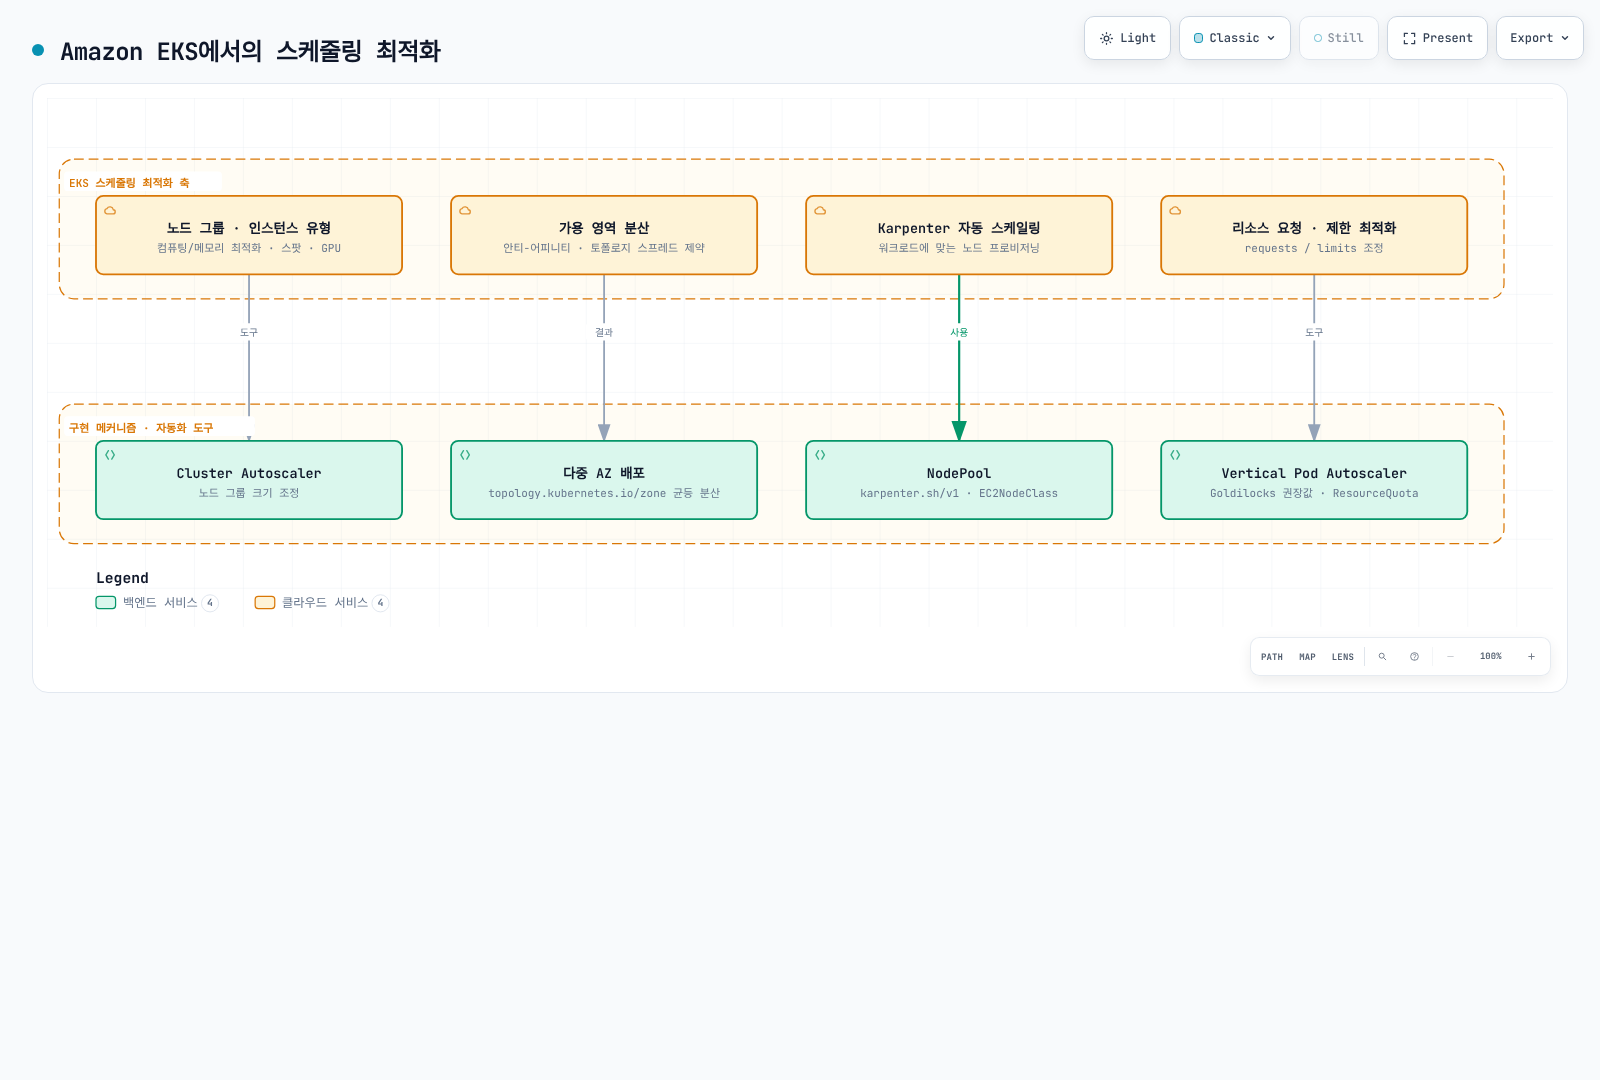Click title Amazon EKS에서의 스케줄링 최적화

point(250,51)
